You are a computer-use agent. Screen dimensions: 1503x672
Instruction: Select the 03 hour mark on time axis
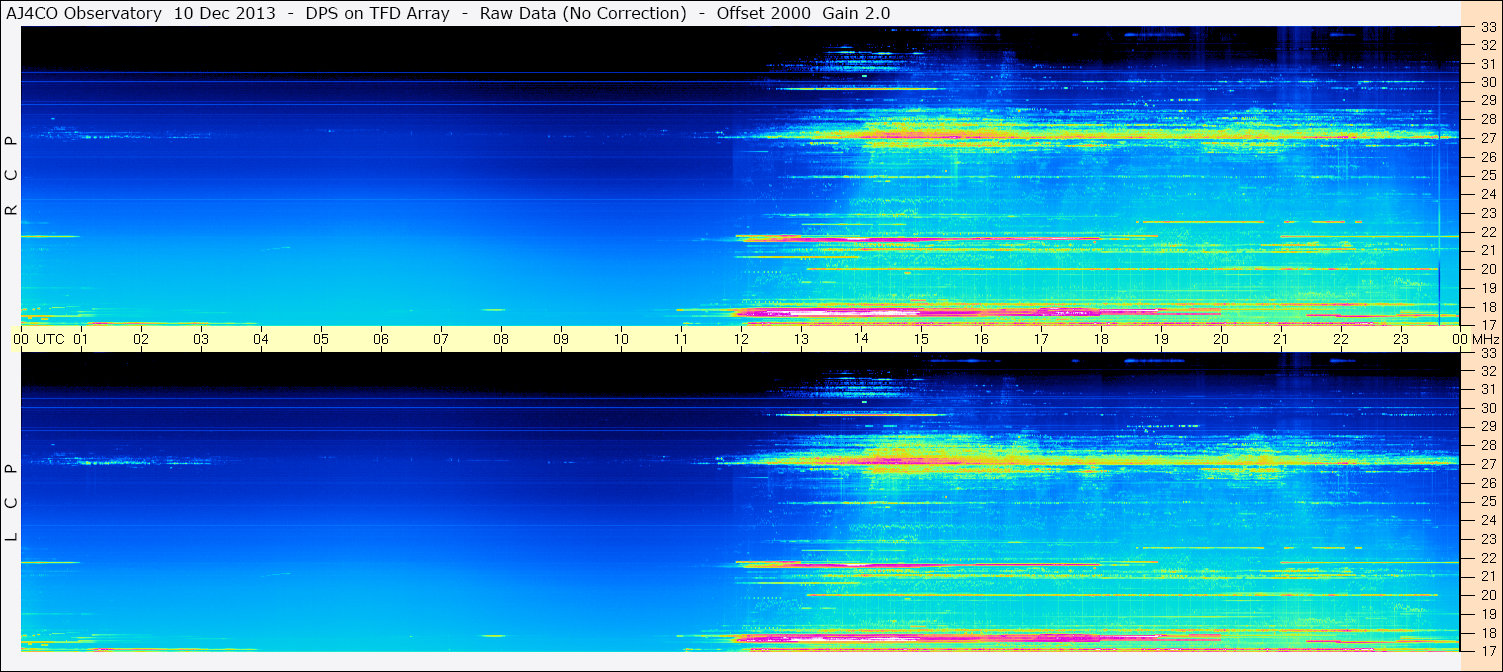point(201,340)
